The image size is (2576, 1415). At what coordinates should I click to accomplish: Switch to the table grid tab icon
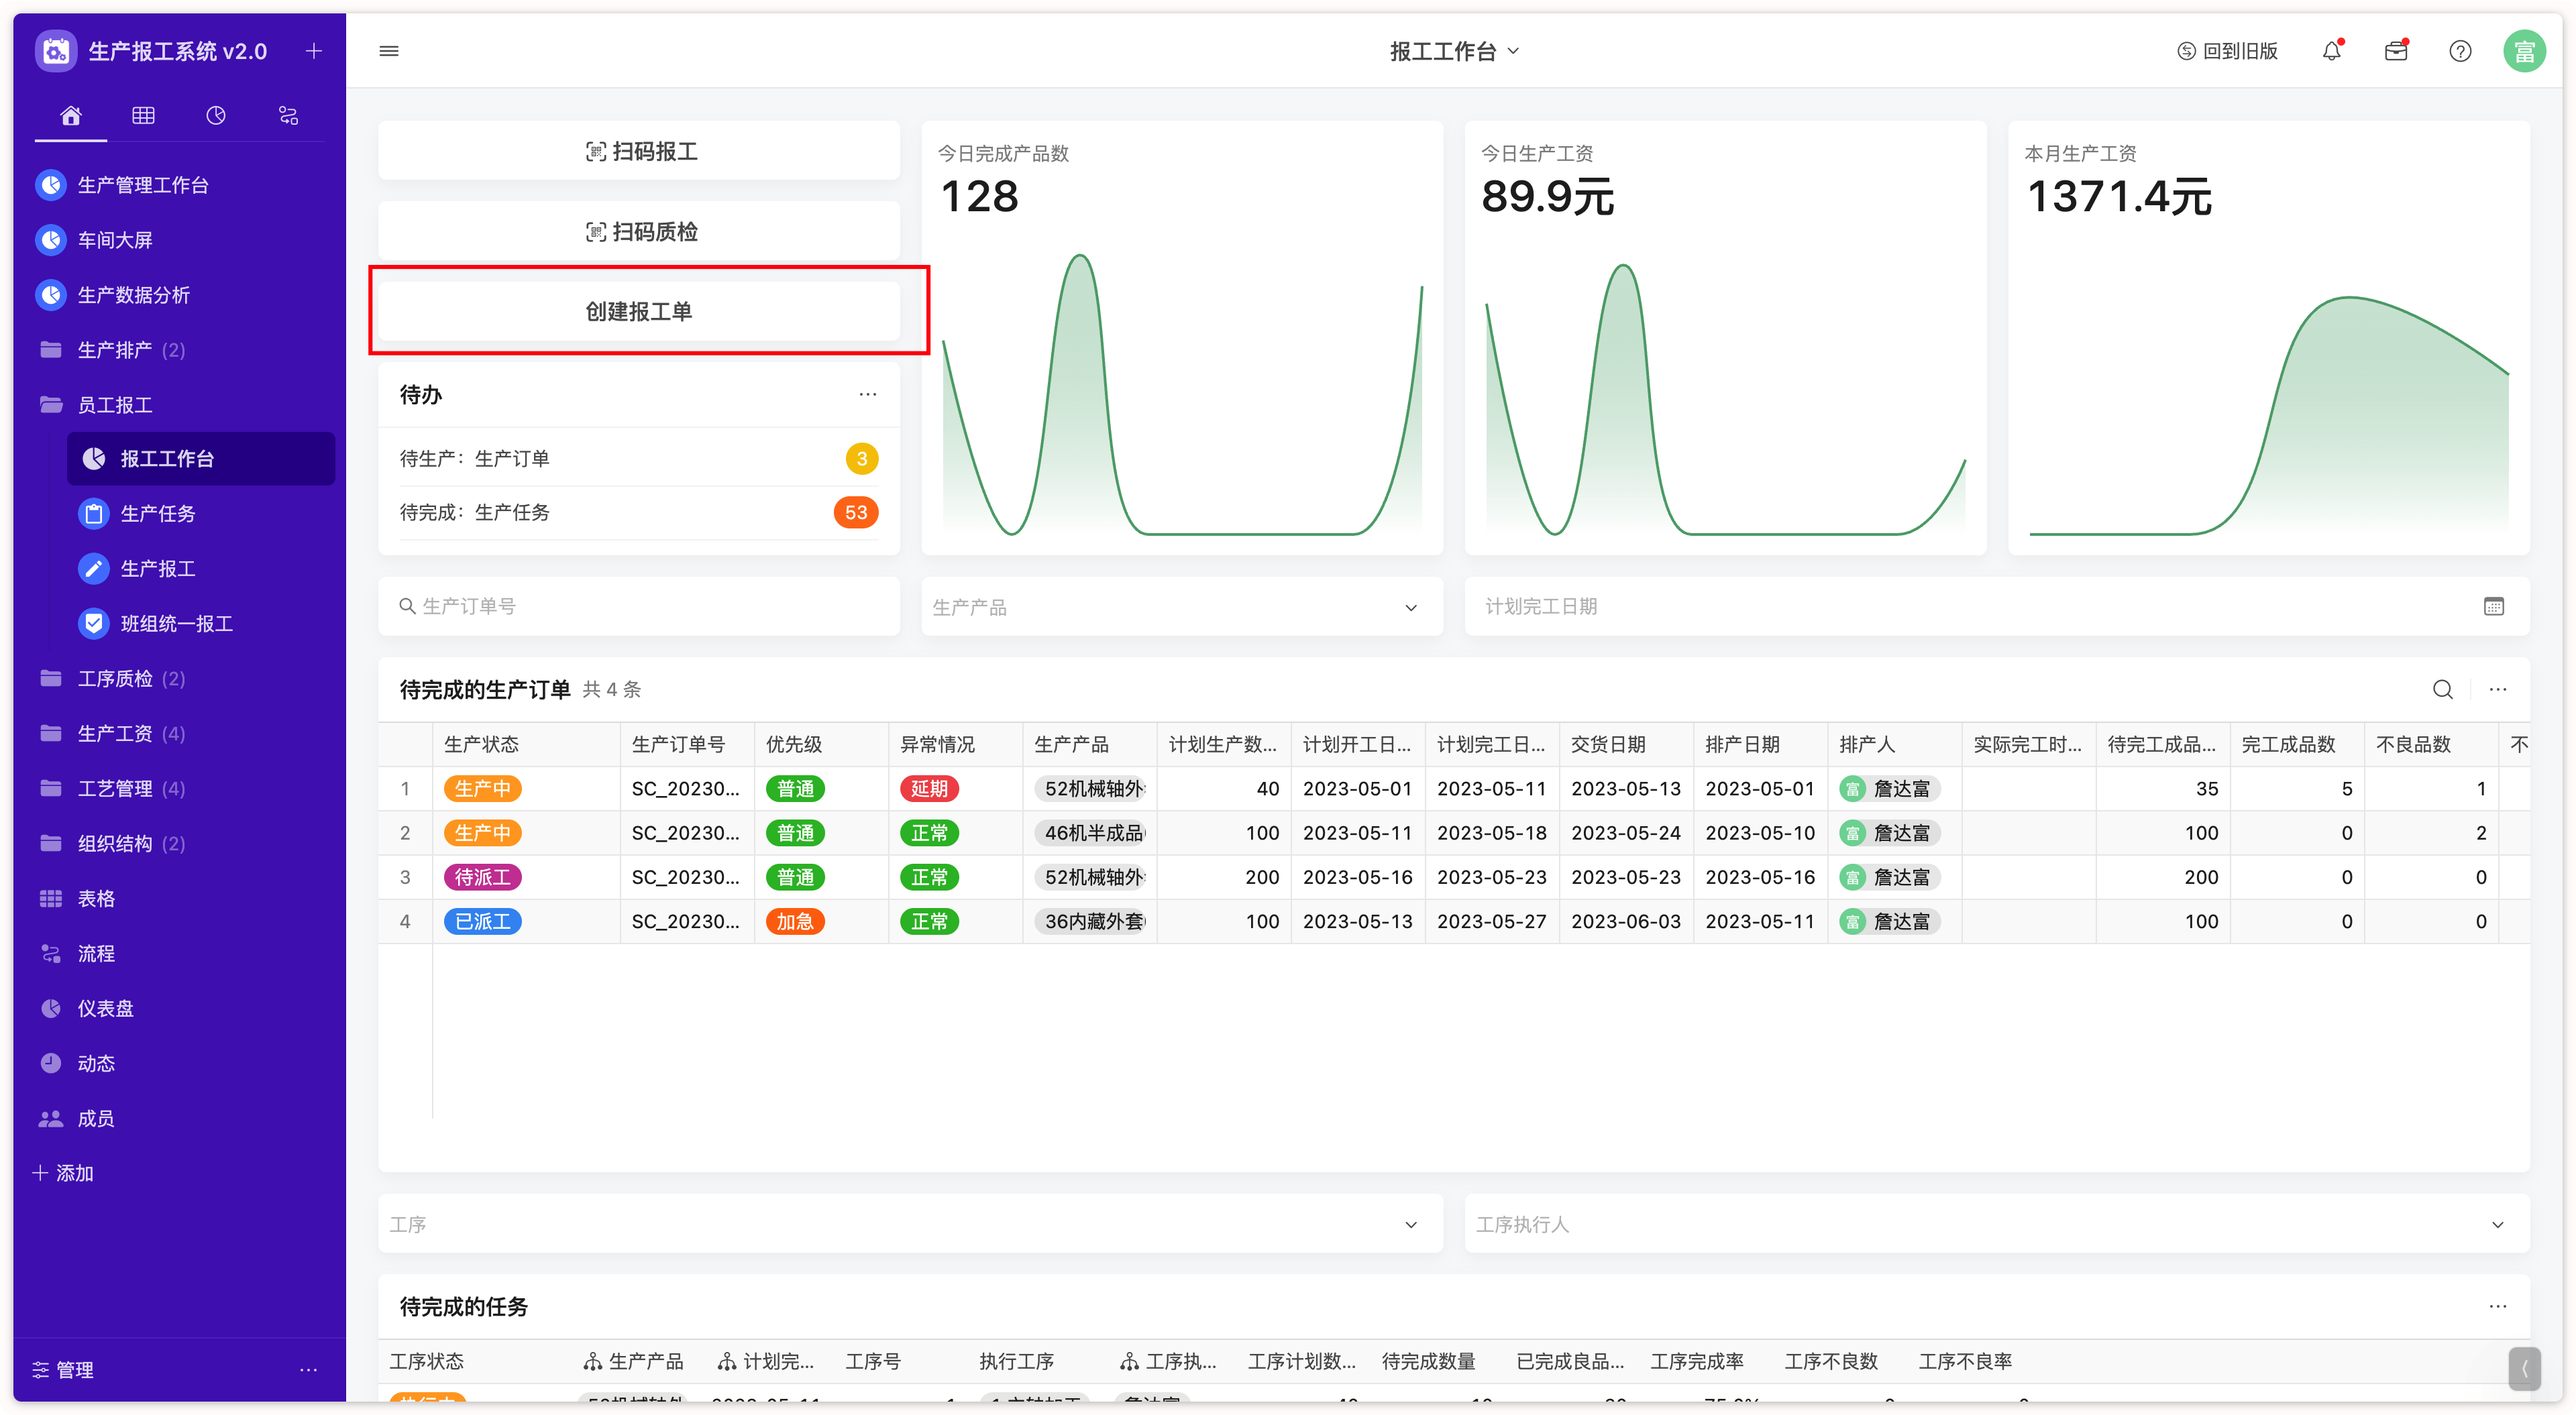click(x=143, y=116)
